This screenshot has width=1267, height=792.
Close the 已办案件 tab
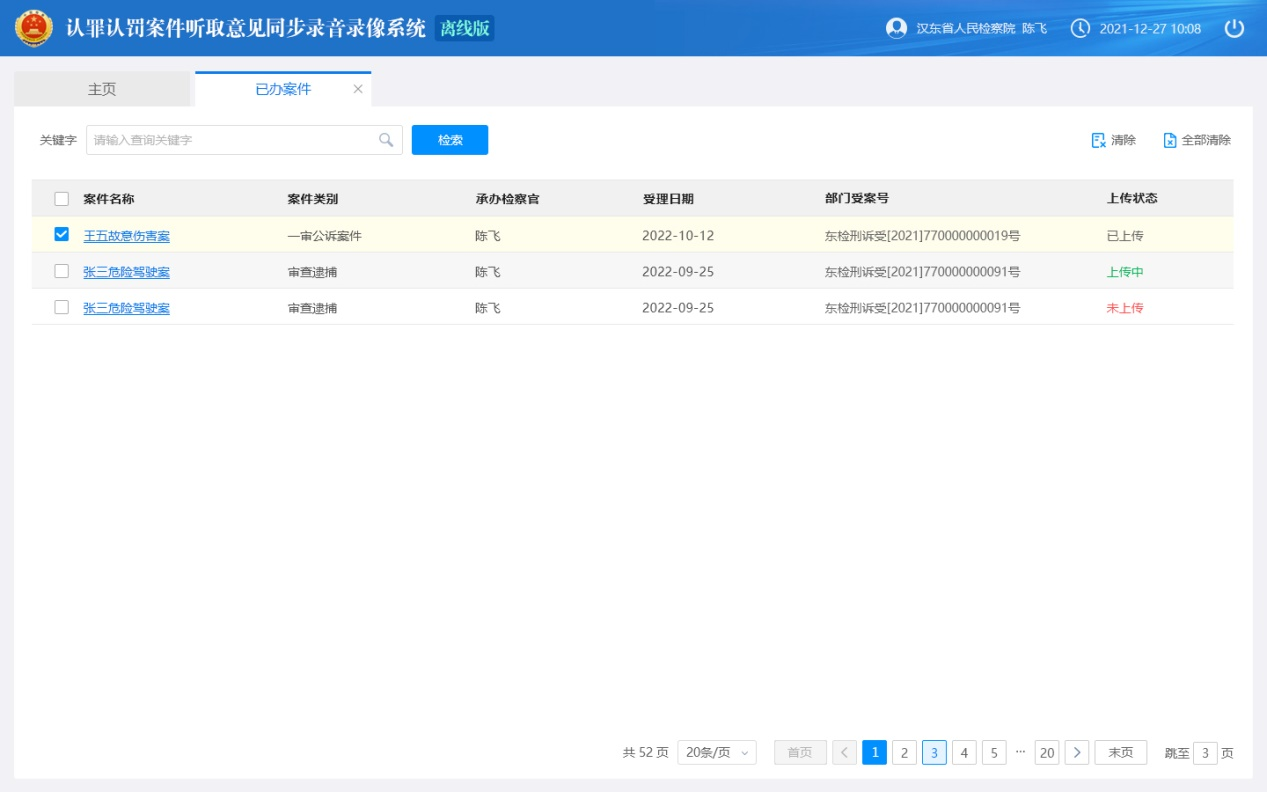358,89
